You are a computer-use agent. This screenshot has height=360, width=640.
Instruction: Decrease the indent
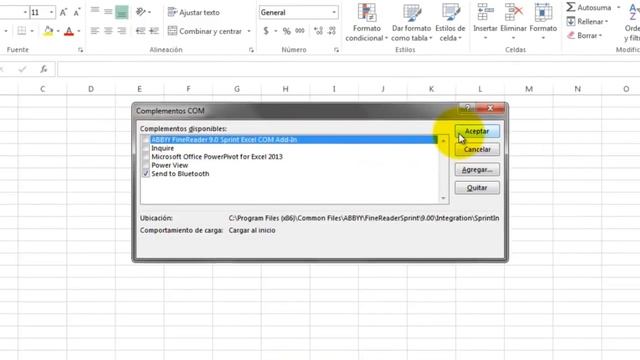tap(140, 31)
